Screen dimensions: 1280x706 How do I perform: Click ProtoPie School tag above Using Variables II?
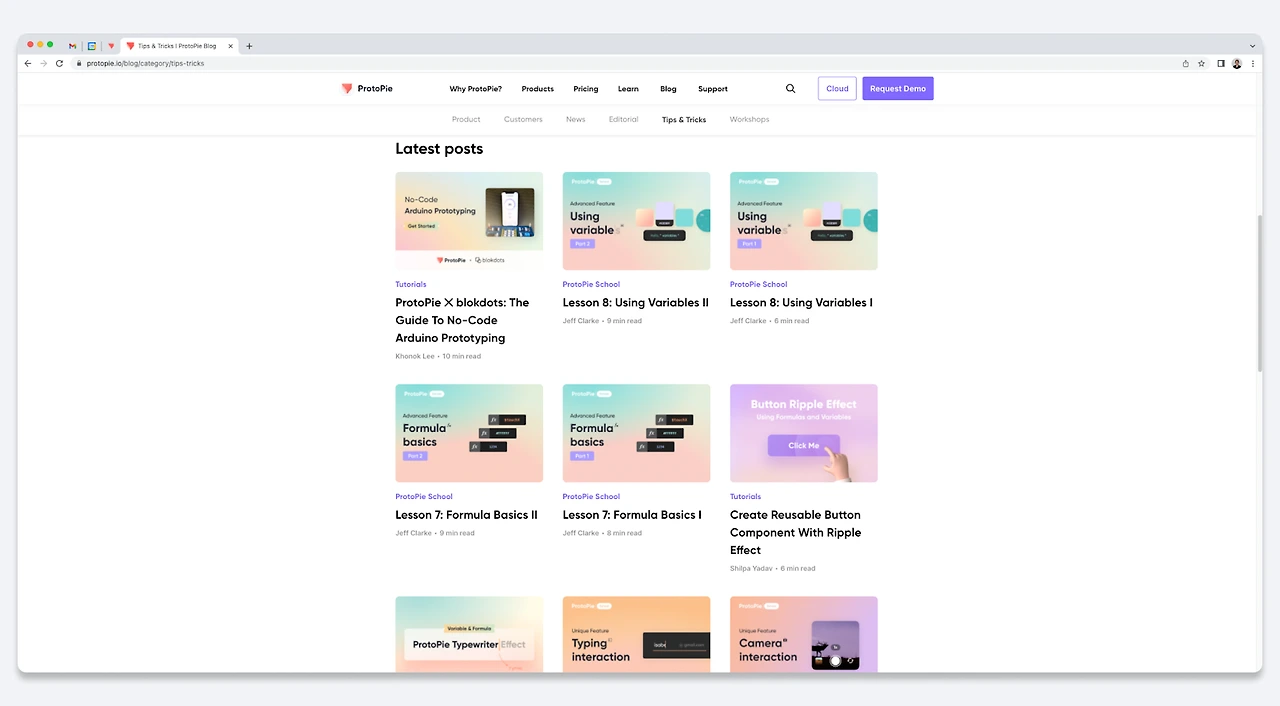pos(591,284)
